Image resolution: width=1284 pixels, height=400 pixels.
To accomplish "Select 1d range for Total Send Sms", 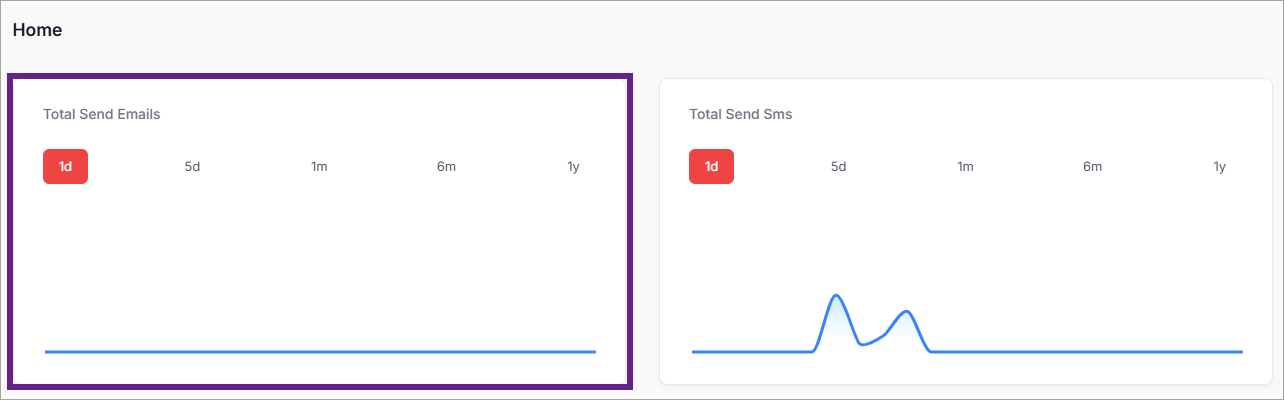I will tap(711, 167).
